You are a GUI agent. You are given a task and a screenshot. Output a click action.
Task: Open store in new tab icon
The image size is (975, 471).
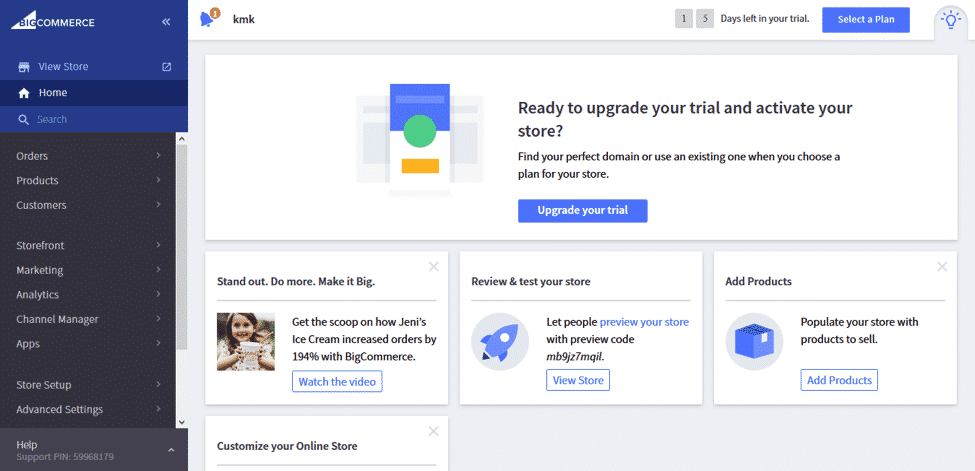click(166, 67)
